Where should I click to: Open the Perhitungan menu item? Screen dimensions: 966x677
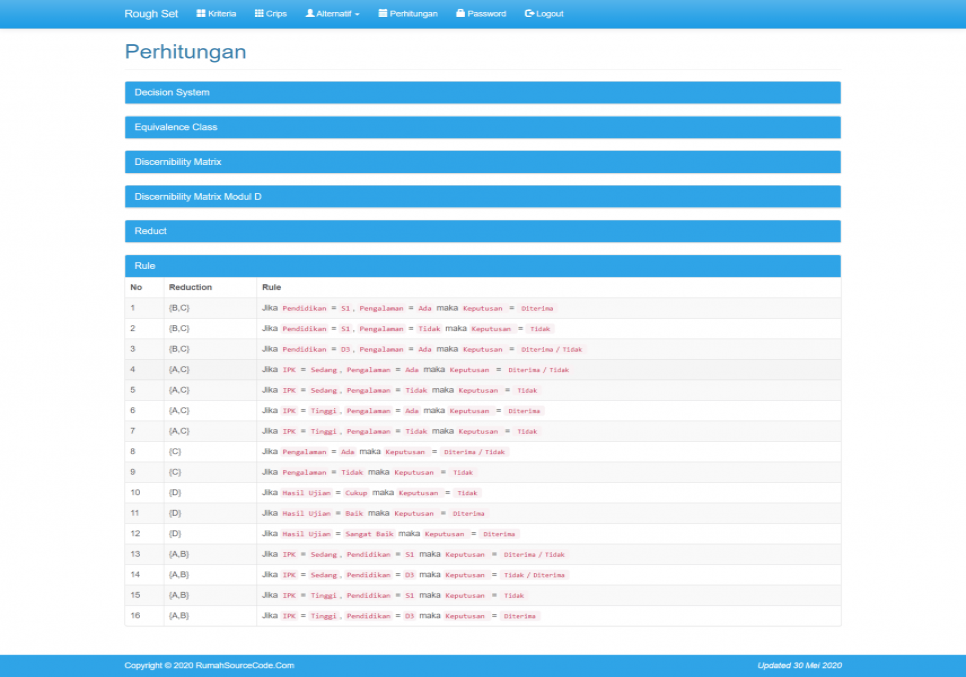pos(408,14)
